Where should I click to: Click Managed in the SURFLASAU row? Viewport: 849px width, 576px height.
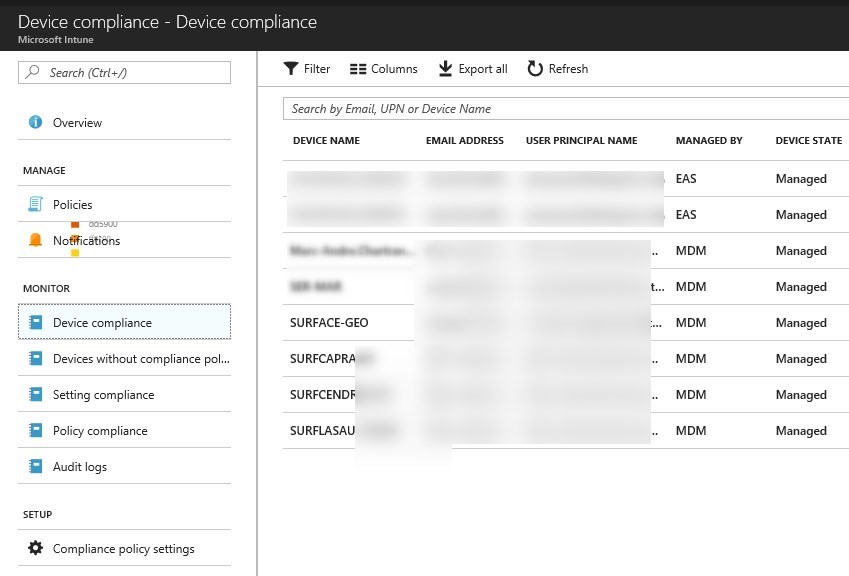[x=801, y=431]
